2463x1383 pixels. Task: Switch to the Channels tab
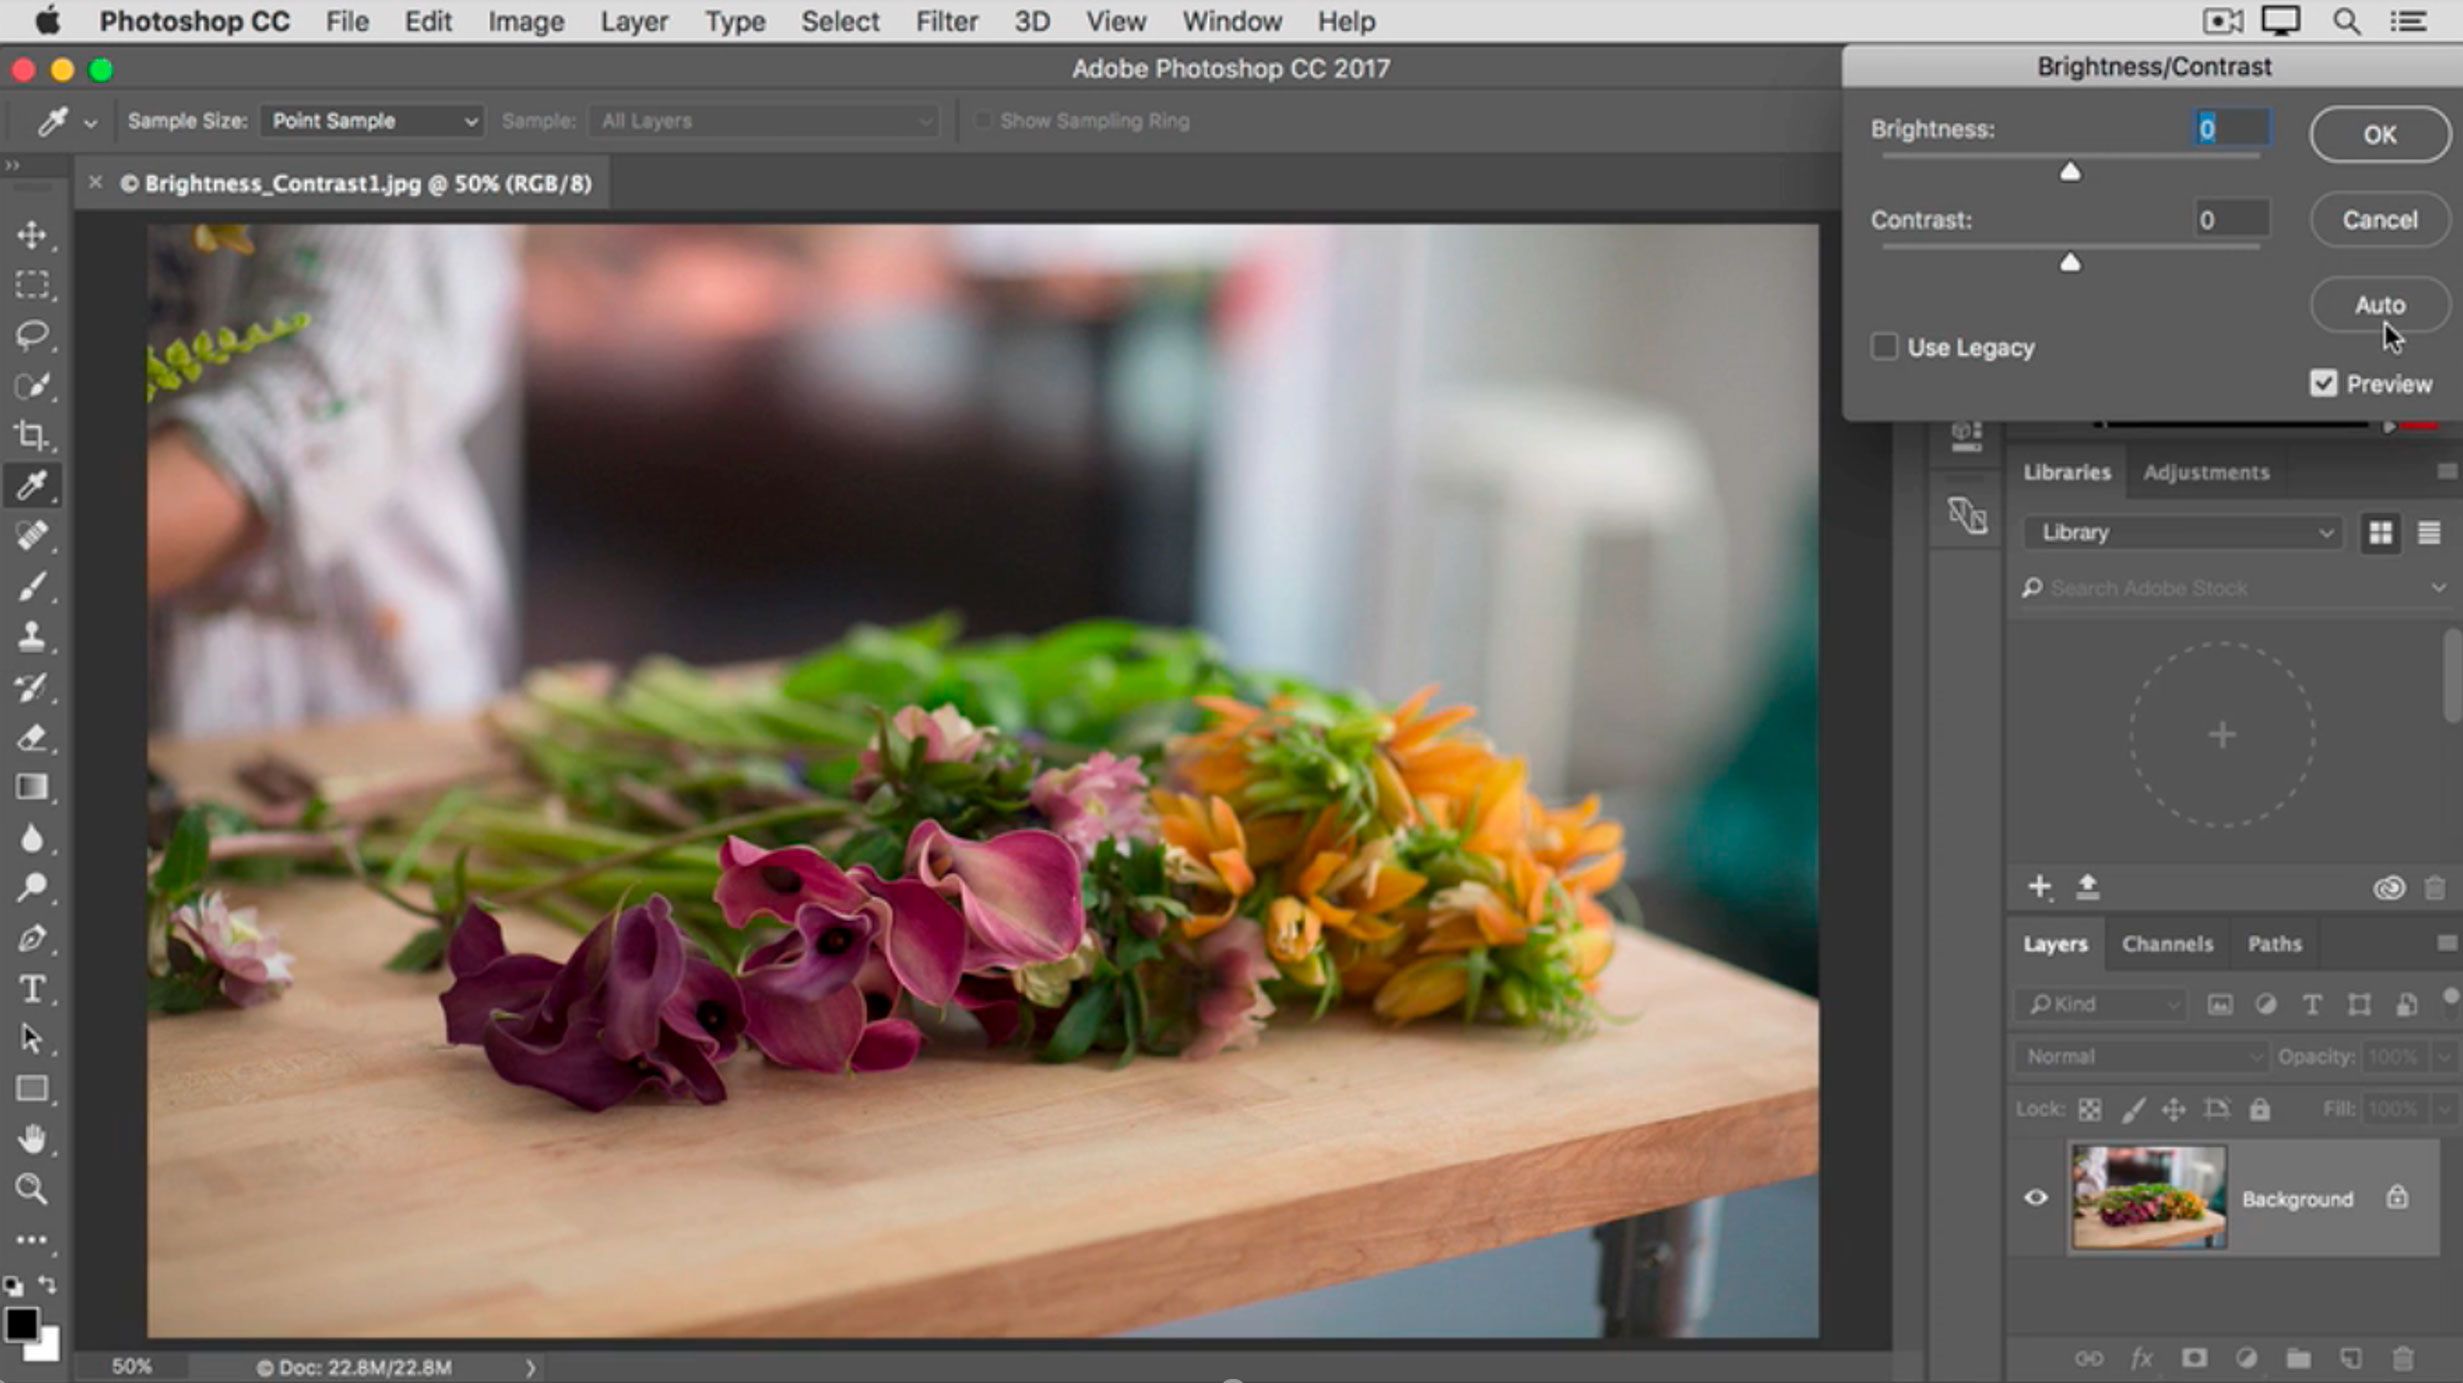(x=2167, y=943)
